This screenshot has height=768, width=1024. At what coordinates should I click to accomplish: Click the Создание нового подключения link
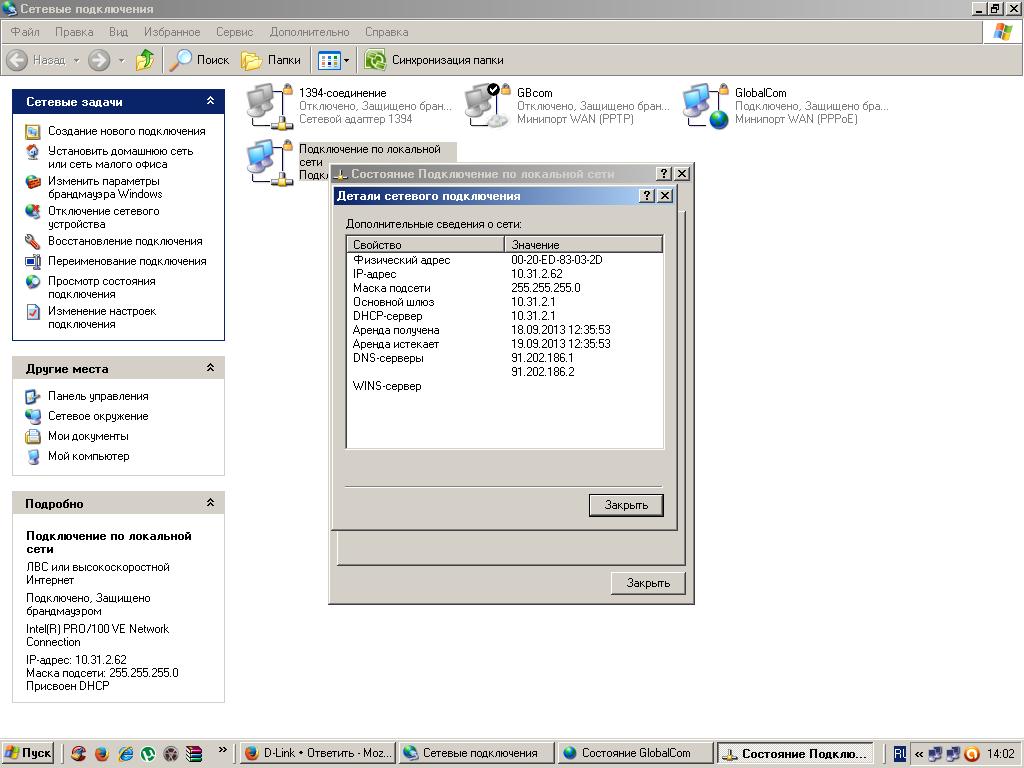click(x=126, y=131)
